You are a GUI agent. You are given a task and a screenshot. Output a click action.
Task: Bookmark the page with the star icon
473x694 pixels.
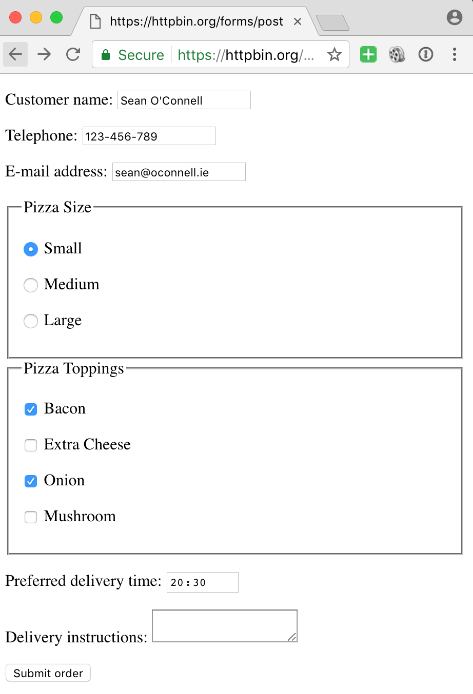335,54
